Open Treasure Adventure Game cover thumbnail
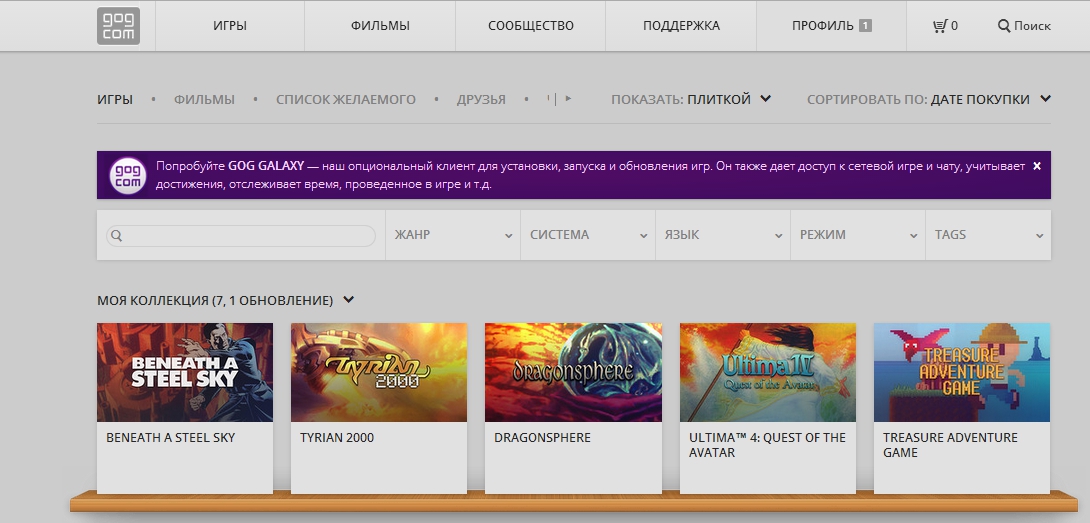 962,372
